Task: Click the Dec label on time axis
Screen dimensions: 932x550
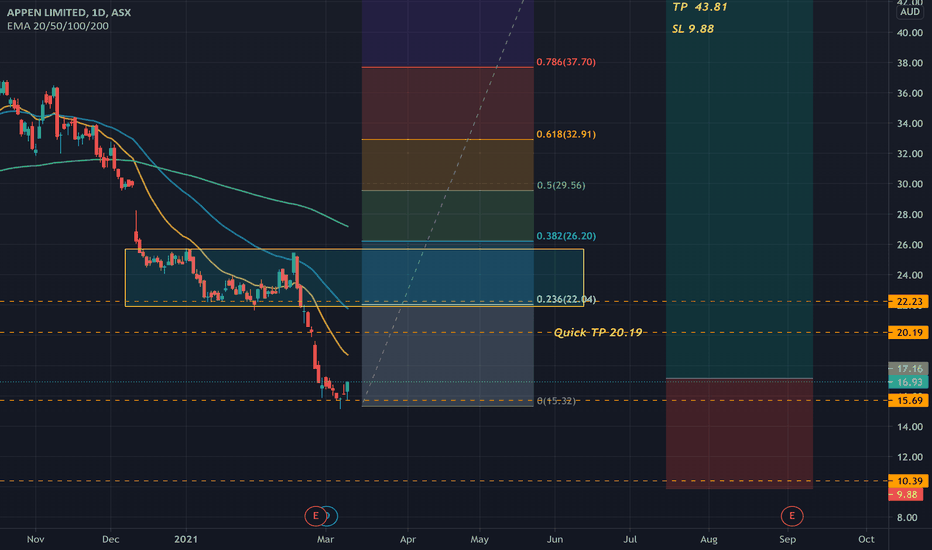Action: coord(111,539)
